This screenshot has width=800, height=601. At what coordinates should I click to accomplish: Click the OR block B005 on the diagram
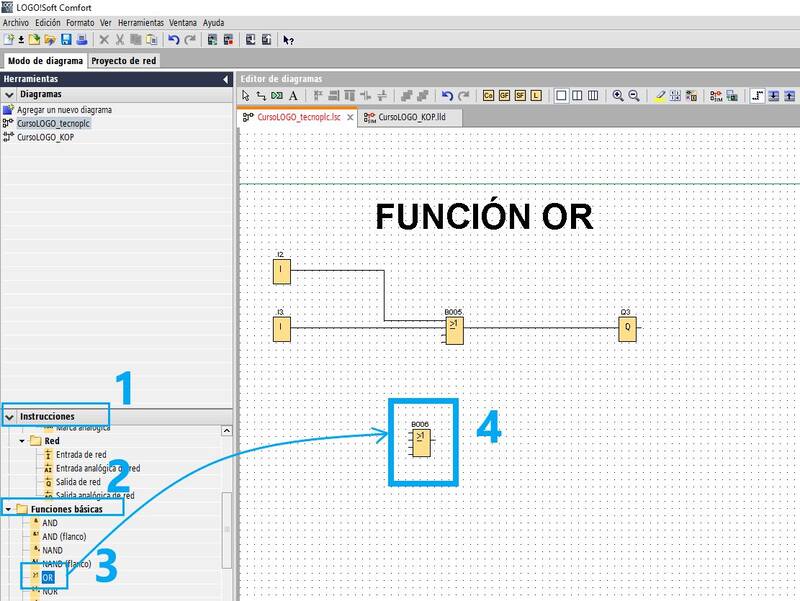(x=454, y=331)
